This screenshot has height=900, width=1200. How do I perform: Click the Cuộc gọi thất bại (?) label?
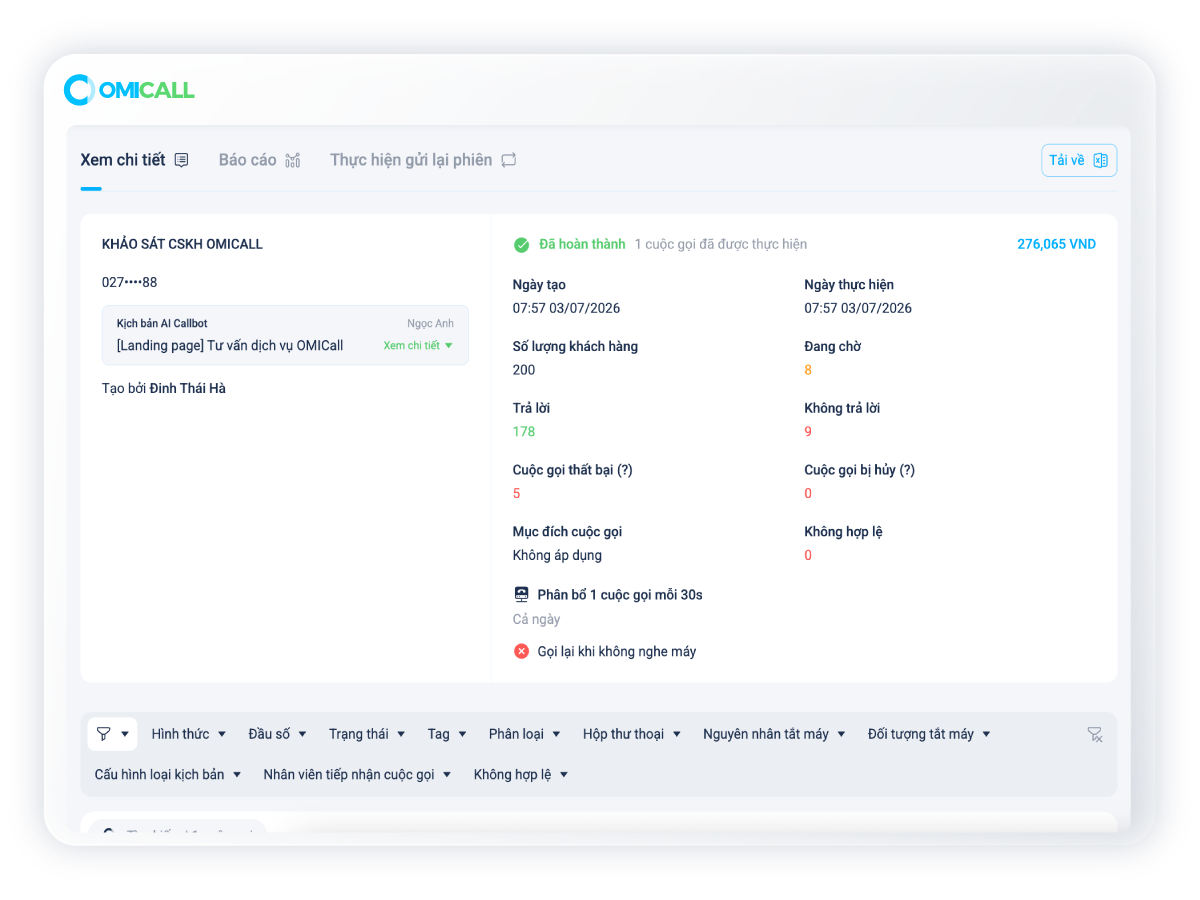[x=573, y=470]
